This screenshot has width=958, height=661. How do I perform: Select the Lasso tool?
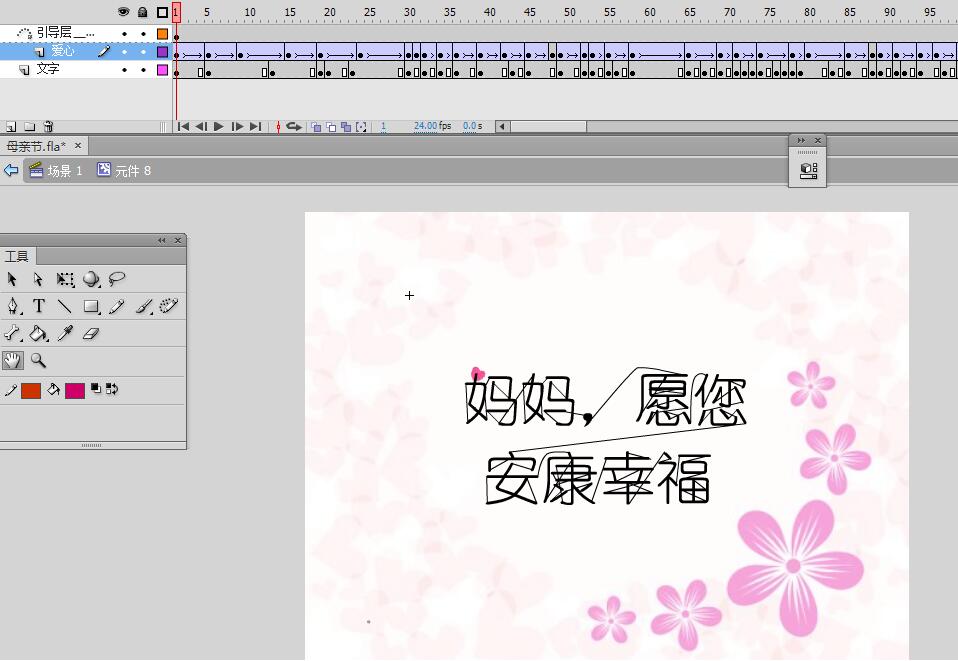click(x=117, y=279)
